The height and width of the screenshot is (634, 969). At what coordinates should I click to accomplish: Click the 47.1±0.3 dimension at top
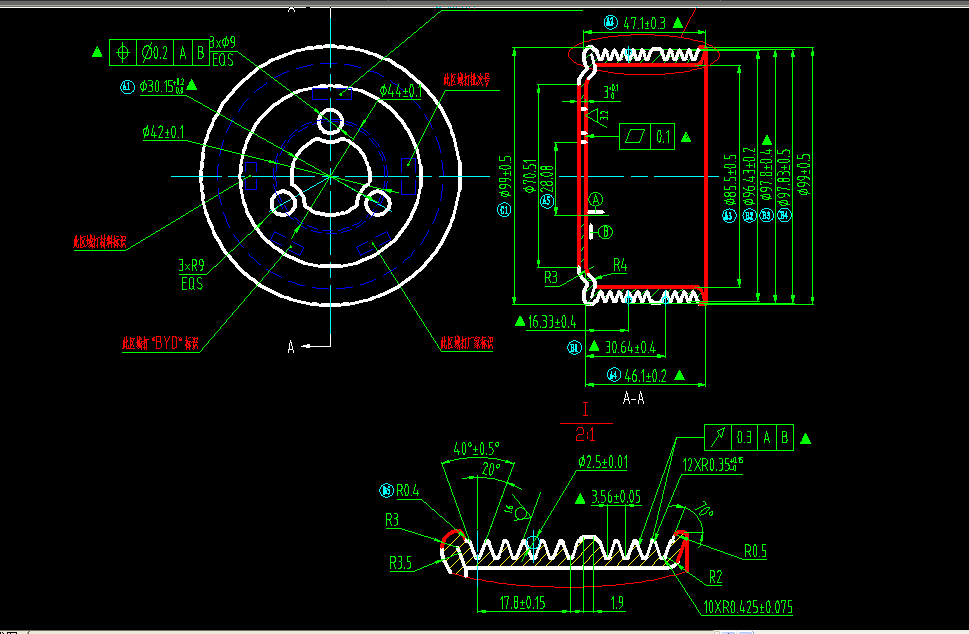pos(645,22)
